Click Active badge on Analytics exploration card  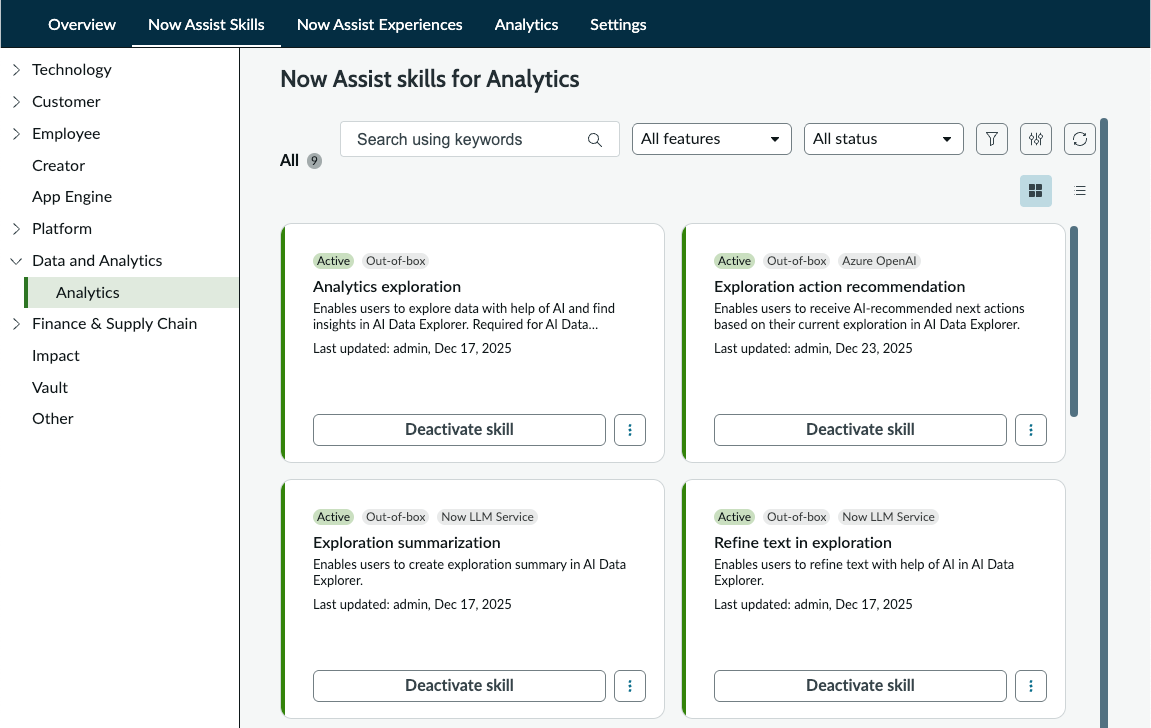(333, 261)
